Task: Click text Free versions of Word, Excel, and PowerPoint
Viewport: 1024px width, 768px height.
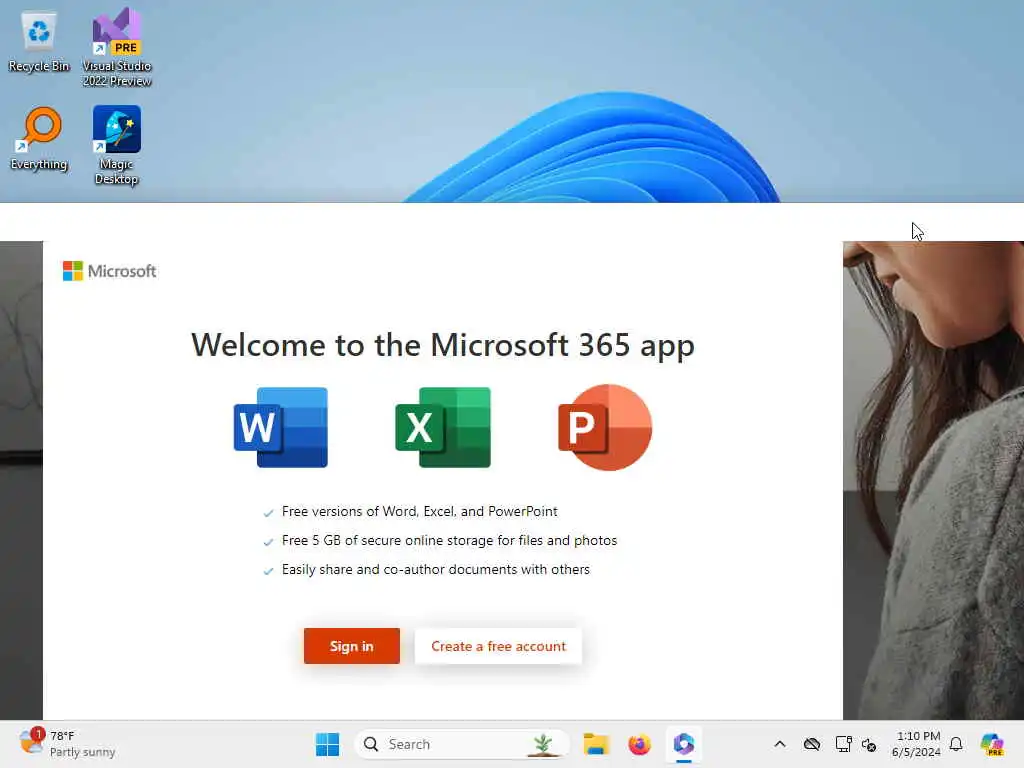Action: point(419,511)
